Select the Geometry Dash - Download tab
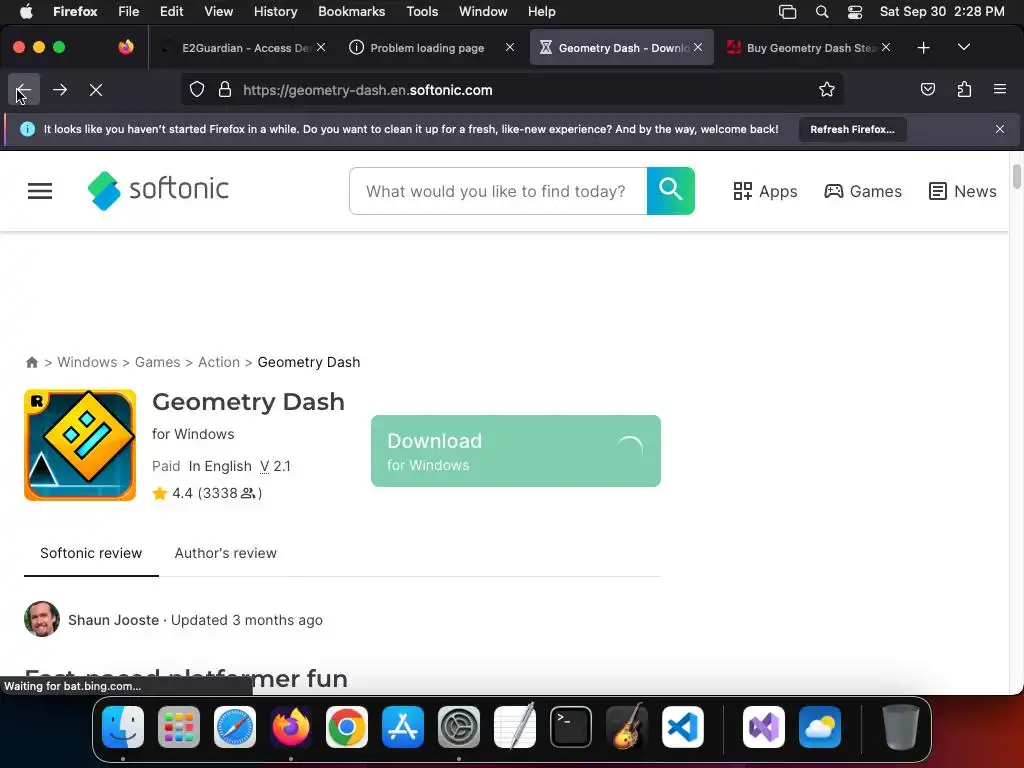Screen dimensions: 1024x768 (x=621, y=48)
